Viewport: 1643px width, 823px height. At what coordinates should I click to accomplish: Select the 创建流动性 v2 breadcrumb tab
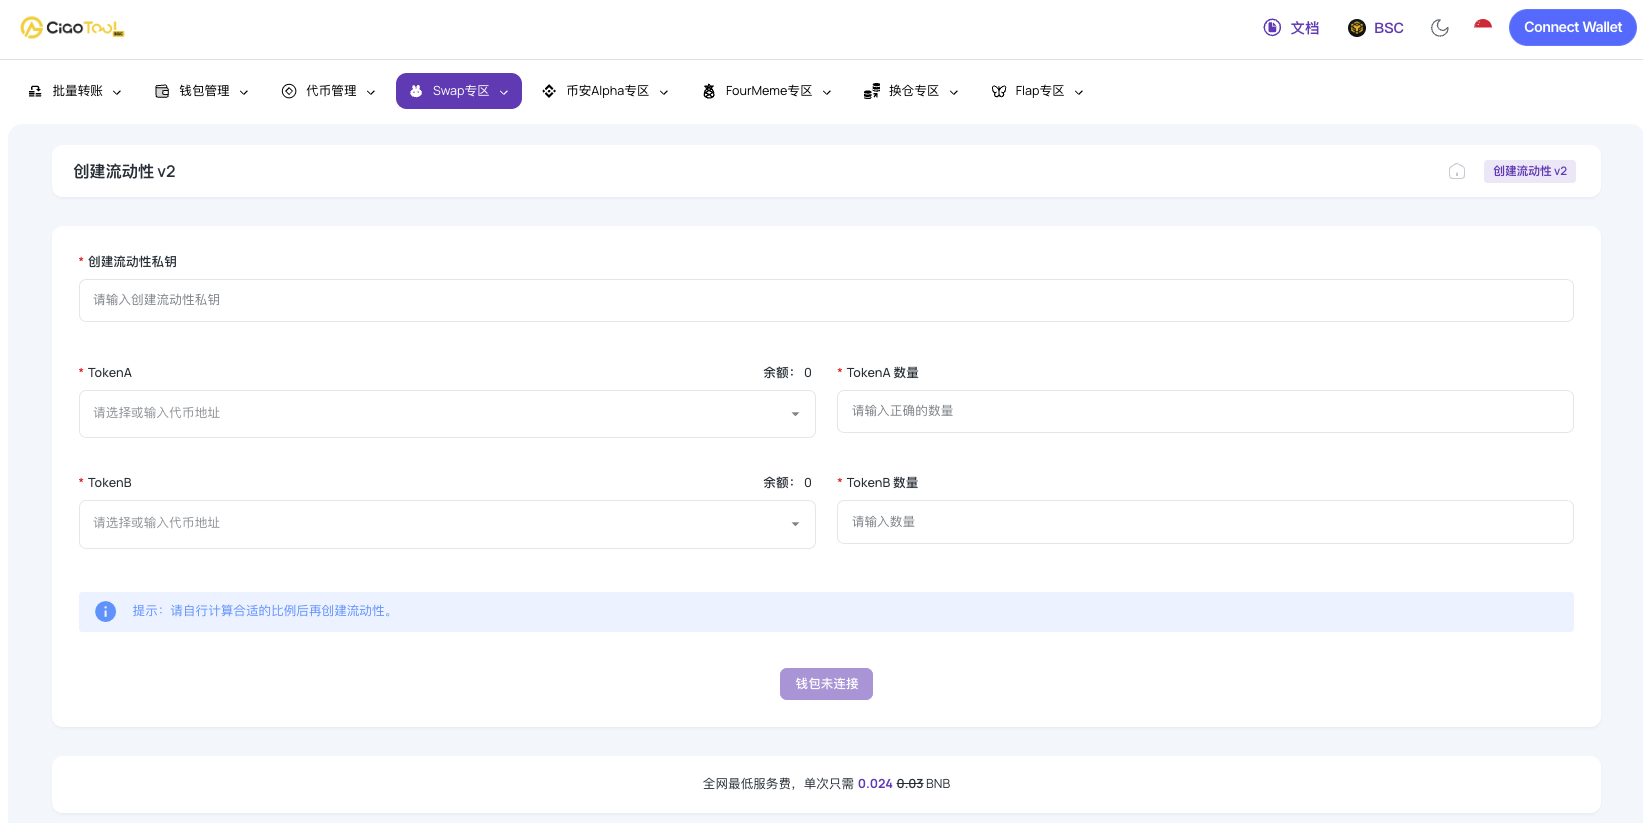tap(1529, 171)
